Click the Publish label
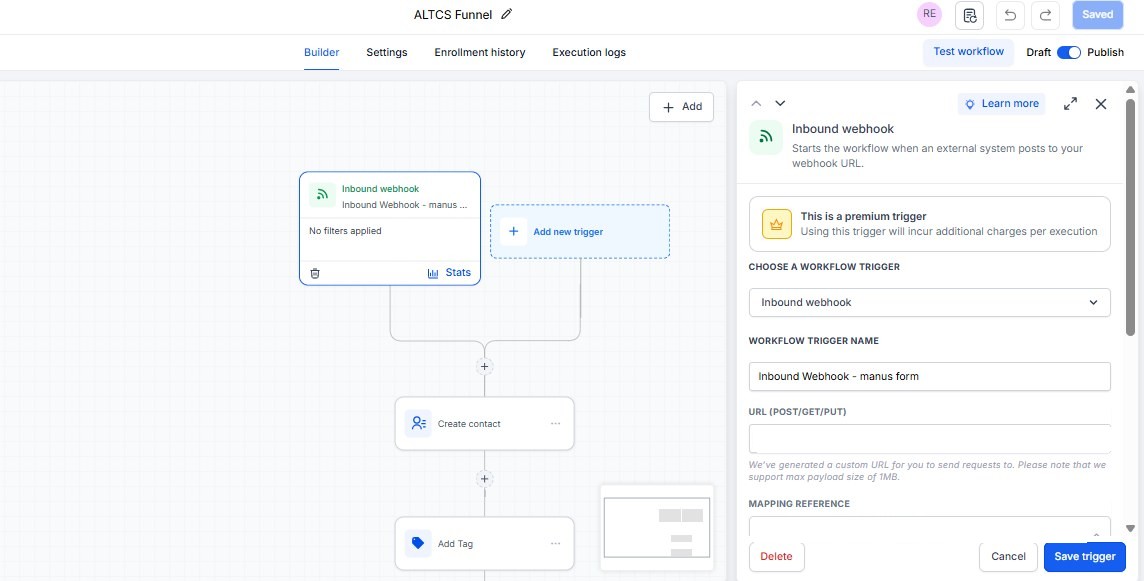This screenshot has height=581, width=1144. [x=1105, y=53]
